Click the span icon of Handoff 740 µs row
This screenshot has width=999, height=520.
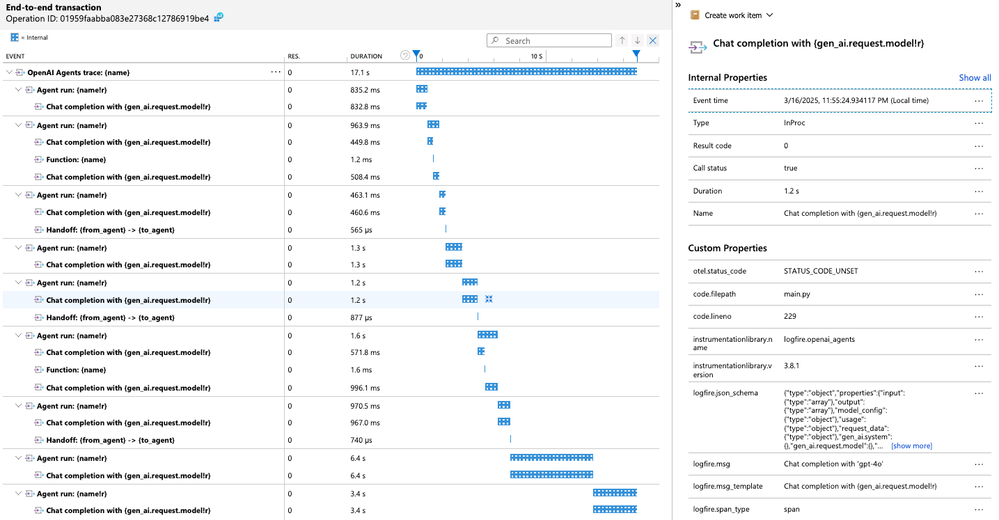click(38, 440)
